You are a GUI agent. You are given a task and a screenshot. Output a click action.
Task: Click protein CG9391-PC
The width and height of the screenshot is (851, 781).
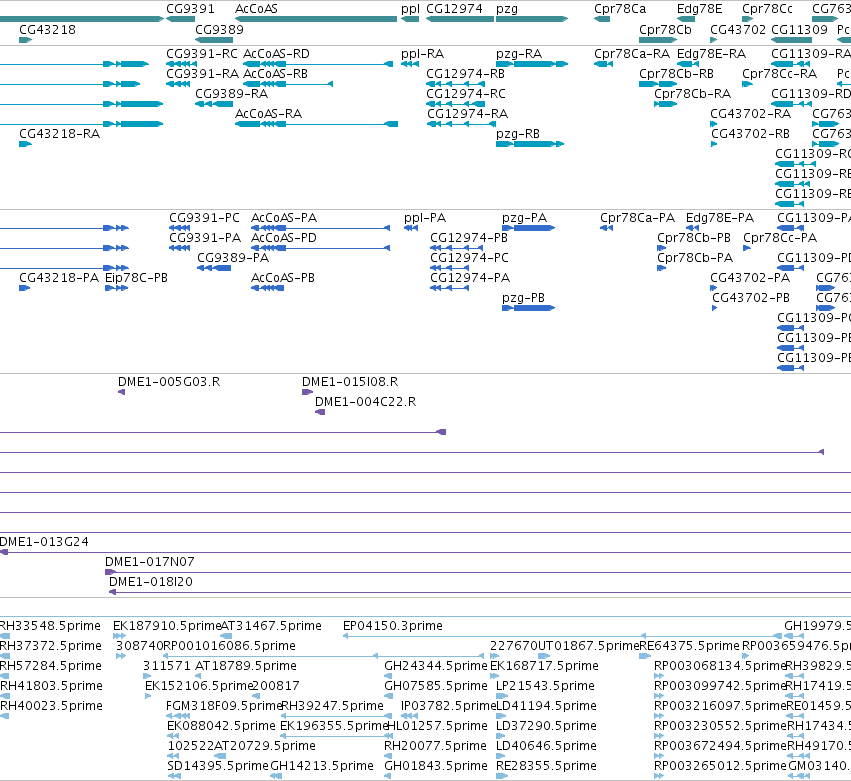tap(204, 218)
